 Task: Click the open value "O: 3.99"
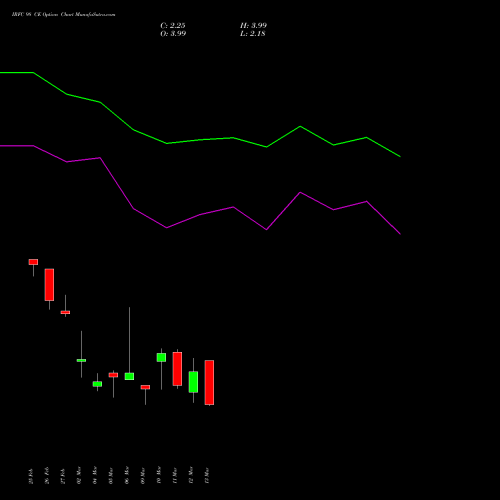(x=173, y=34)
